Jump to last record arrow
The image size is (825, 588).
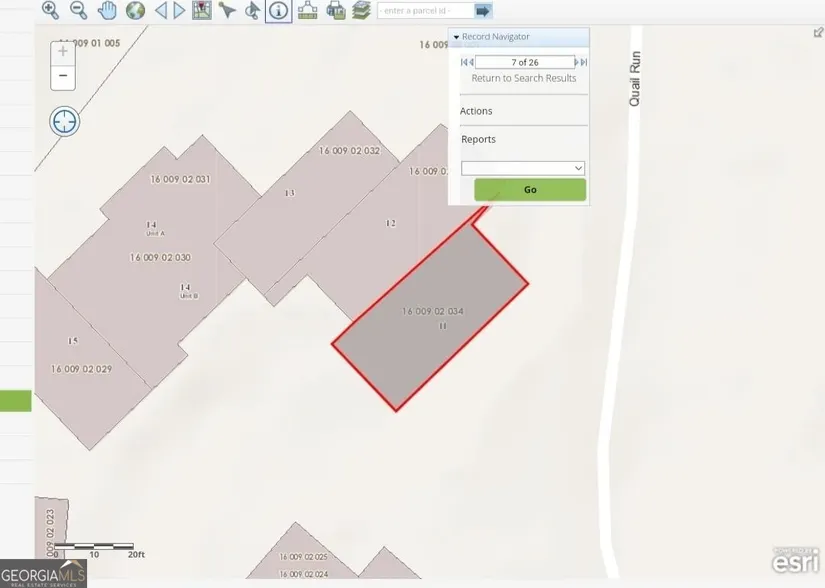coord(581,62)
